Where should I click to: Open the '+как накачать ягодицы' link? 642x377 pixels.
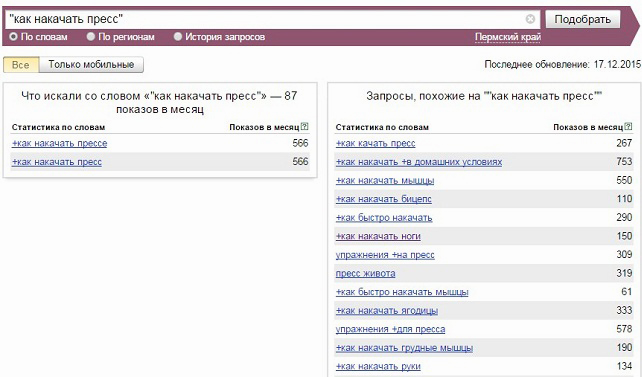[387, 311]
